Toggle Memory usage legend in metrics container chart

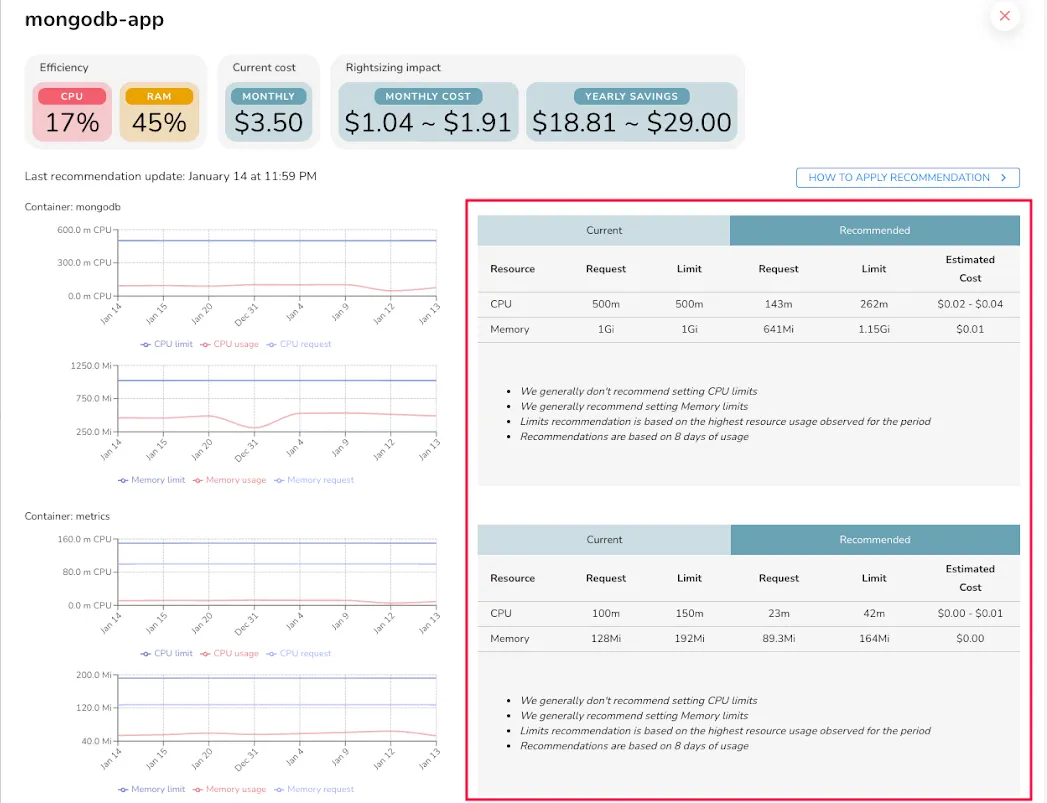pos(229,789)
